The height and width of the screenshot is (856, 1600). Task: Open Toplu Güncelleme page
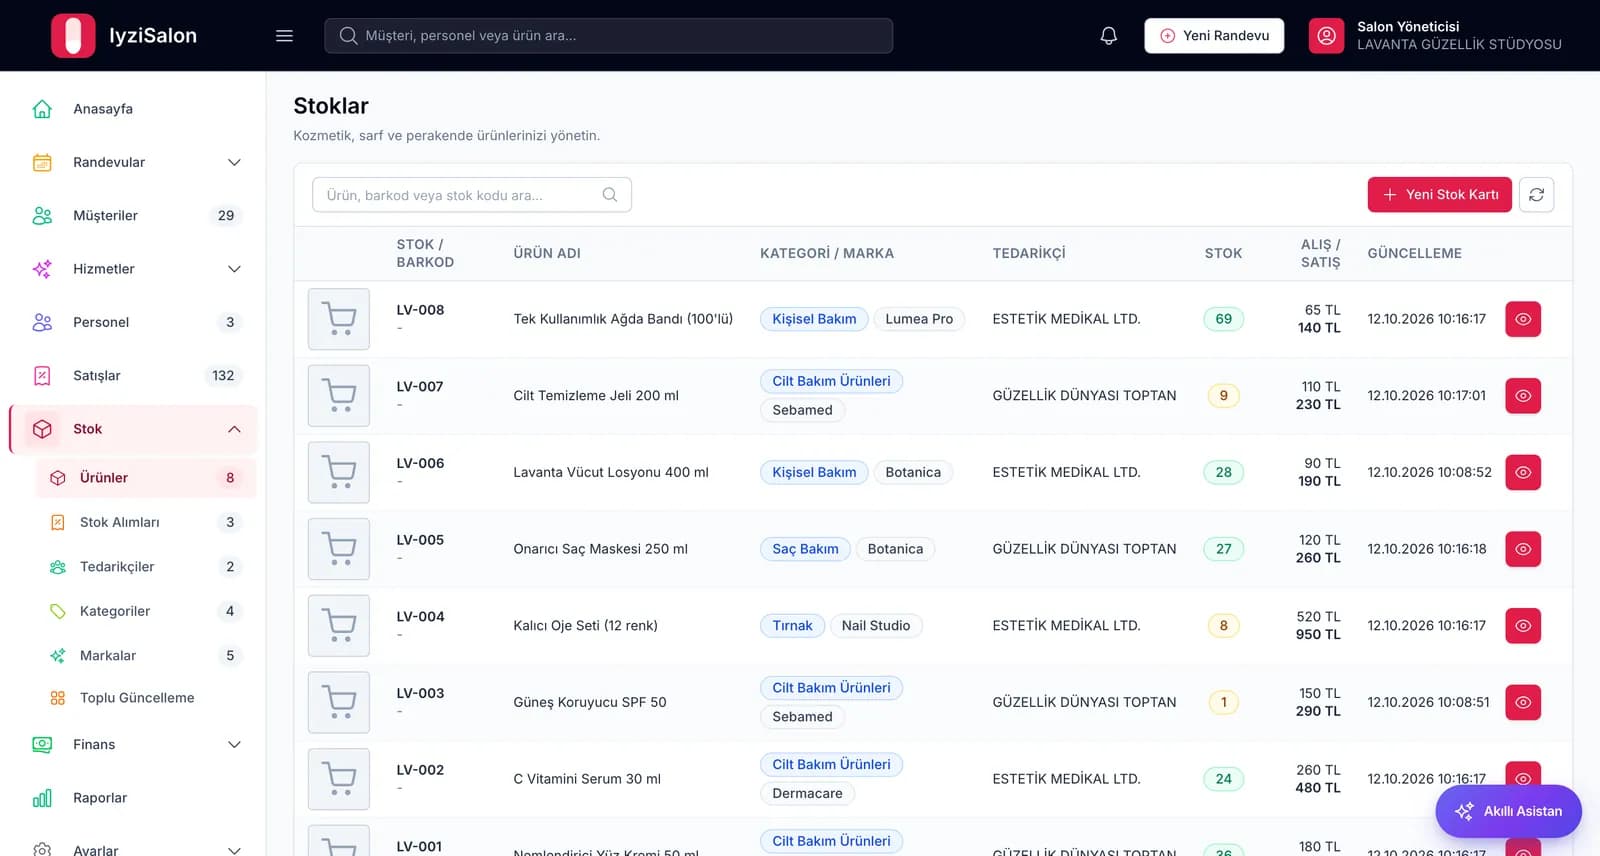pyautogui.click(x=146, y=698)
